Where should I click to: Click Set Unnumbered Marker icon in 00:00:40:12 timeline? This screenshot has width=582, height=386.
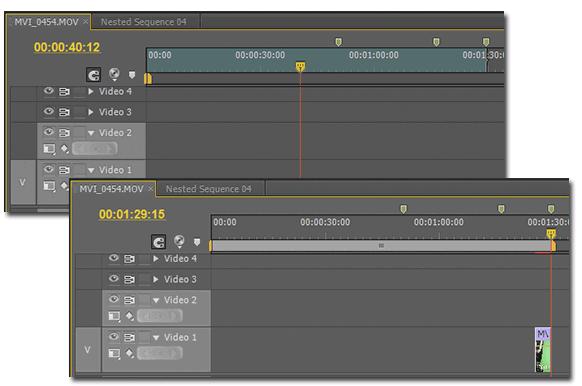[x=132, y=75]
